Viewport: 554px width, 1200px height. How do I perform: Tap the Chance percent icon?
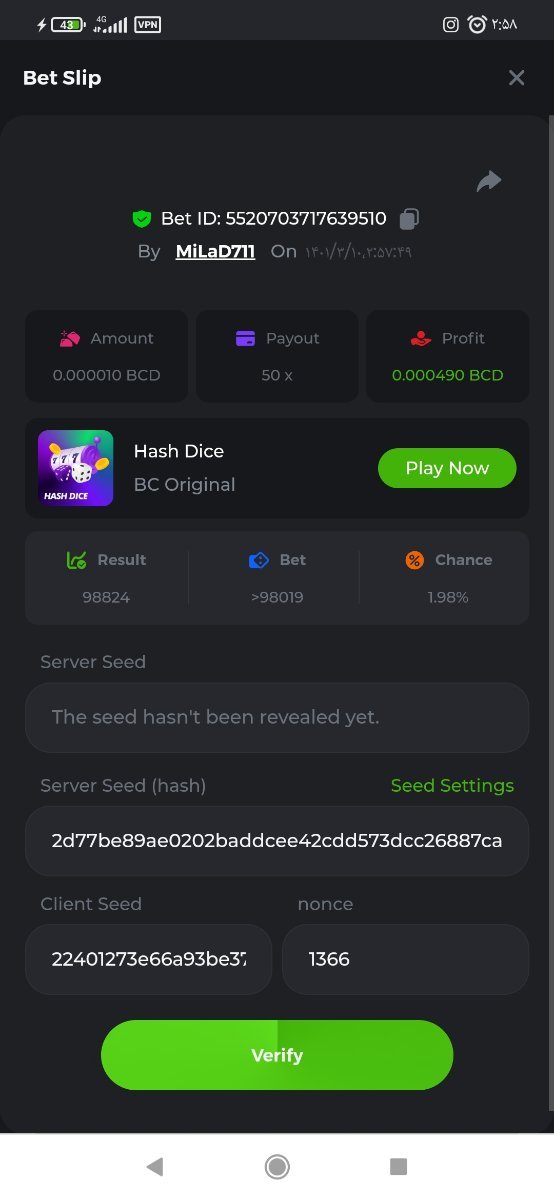415,560
